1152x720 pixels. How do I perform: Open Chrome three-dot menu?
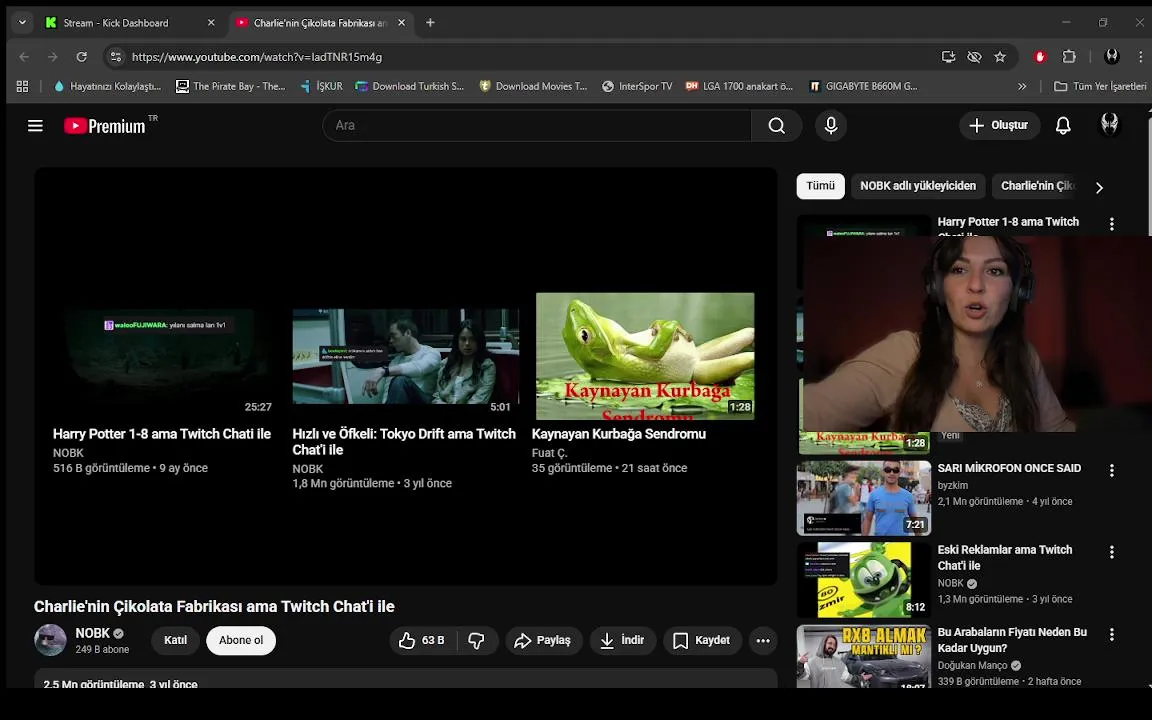[1140, 57]
